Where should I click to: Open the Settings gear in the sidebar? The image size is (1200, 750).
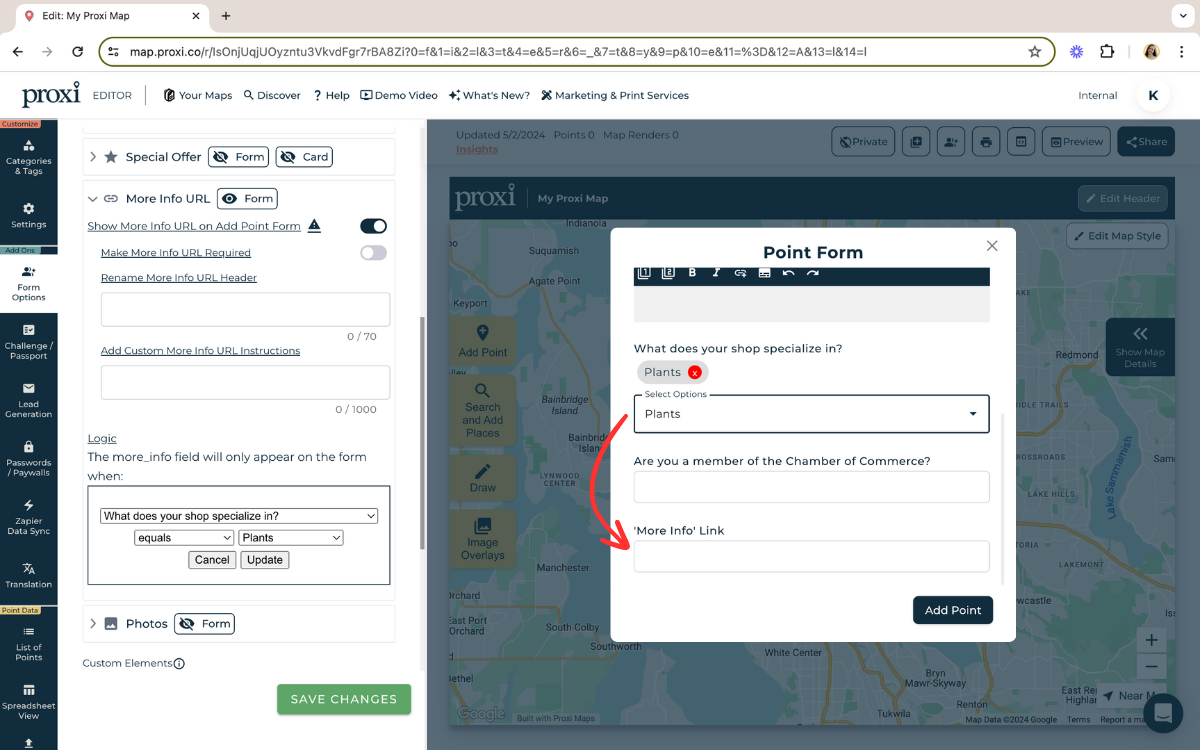[28, 215]
